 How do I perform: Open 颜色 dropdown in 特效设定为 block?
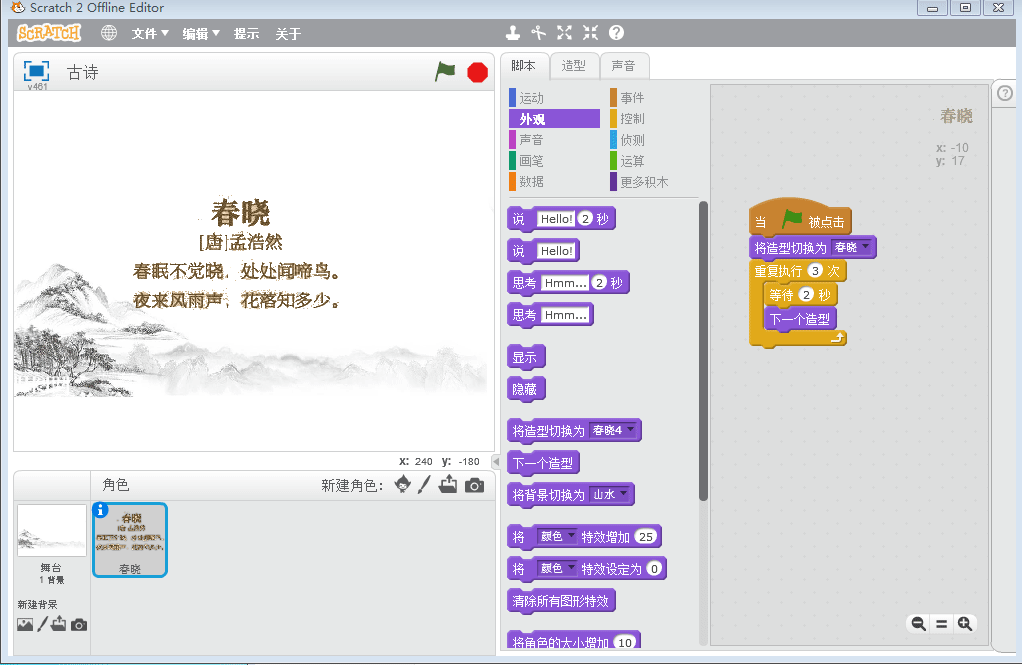(x=557, y=569)
